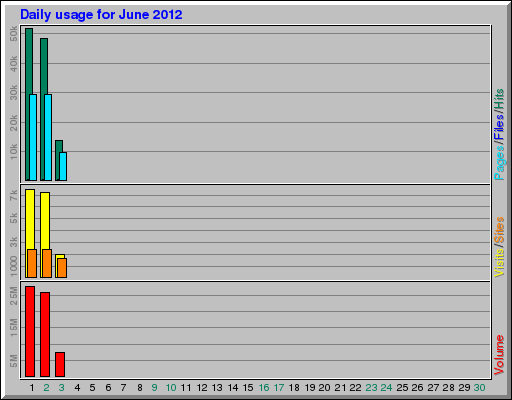Click day label '12' on the x-axis

pyautogui.click(x=202, y=388)
